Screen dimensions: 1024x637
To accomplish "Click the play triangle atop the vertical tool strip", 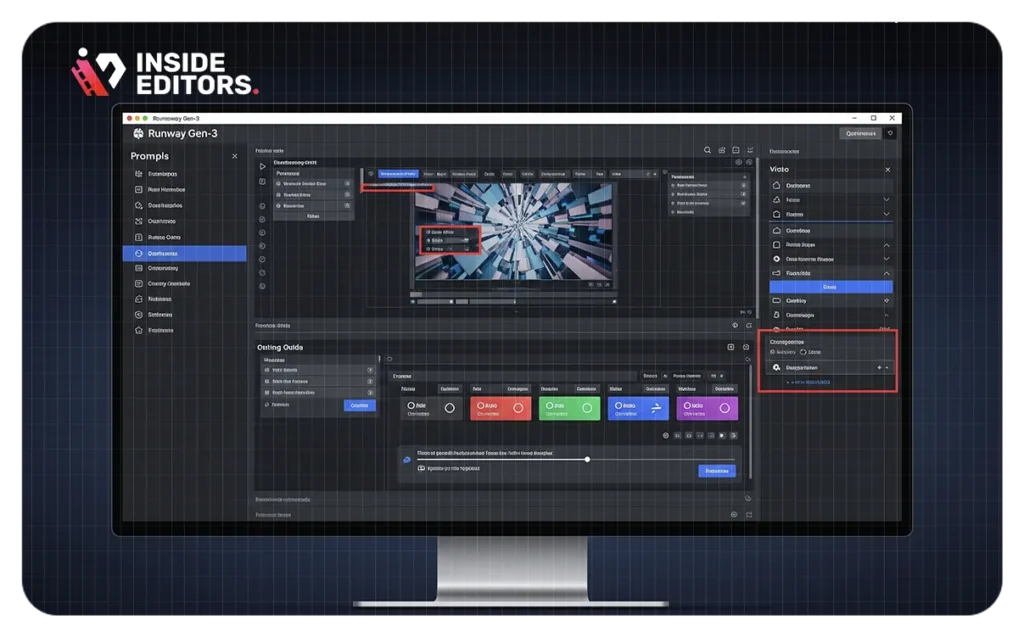I will pos(263,167).
